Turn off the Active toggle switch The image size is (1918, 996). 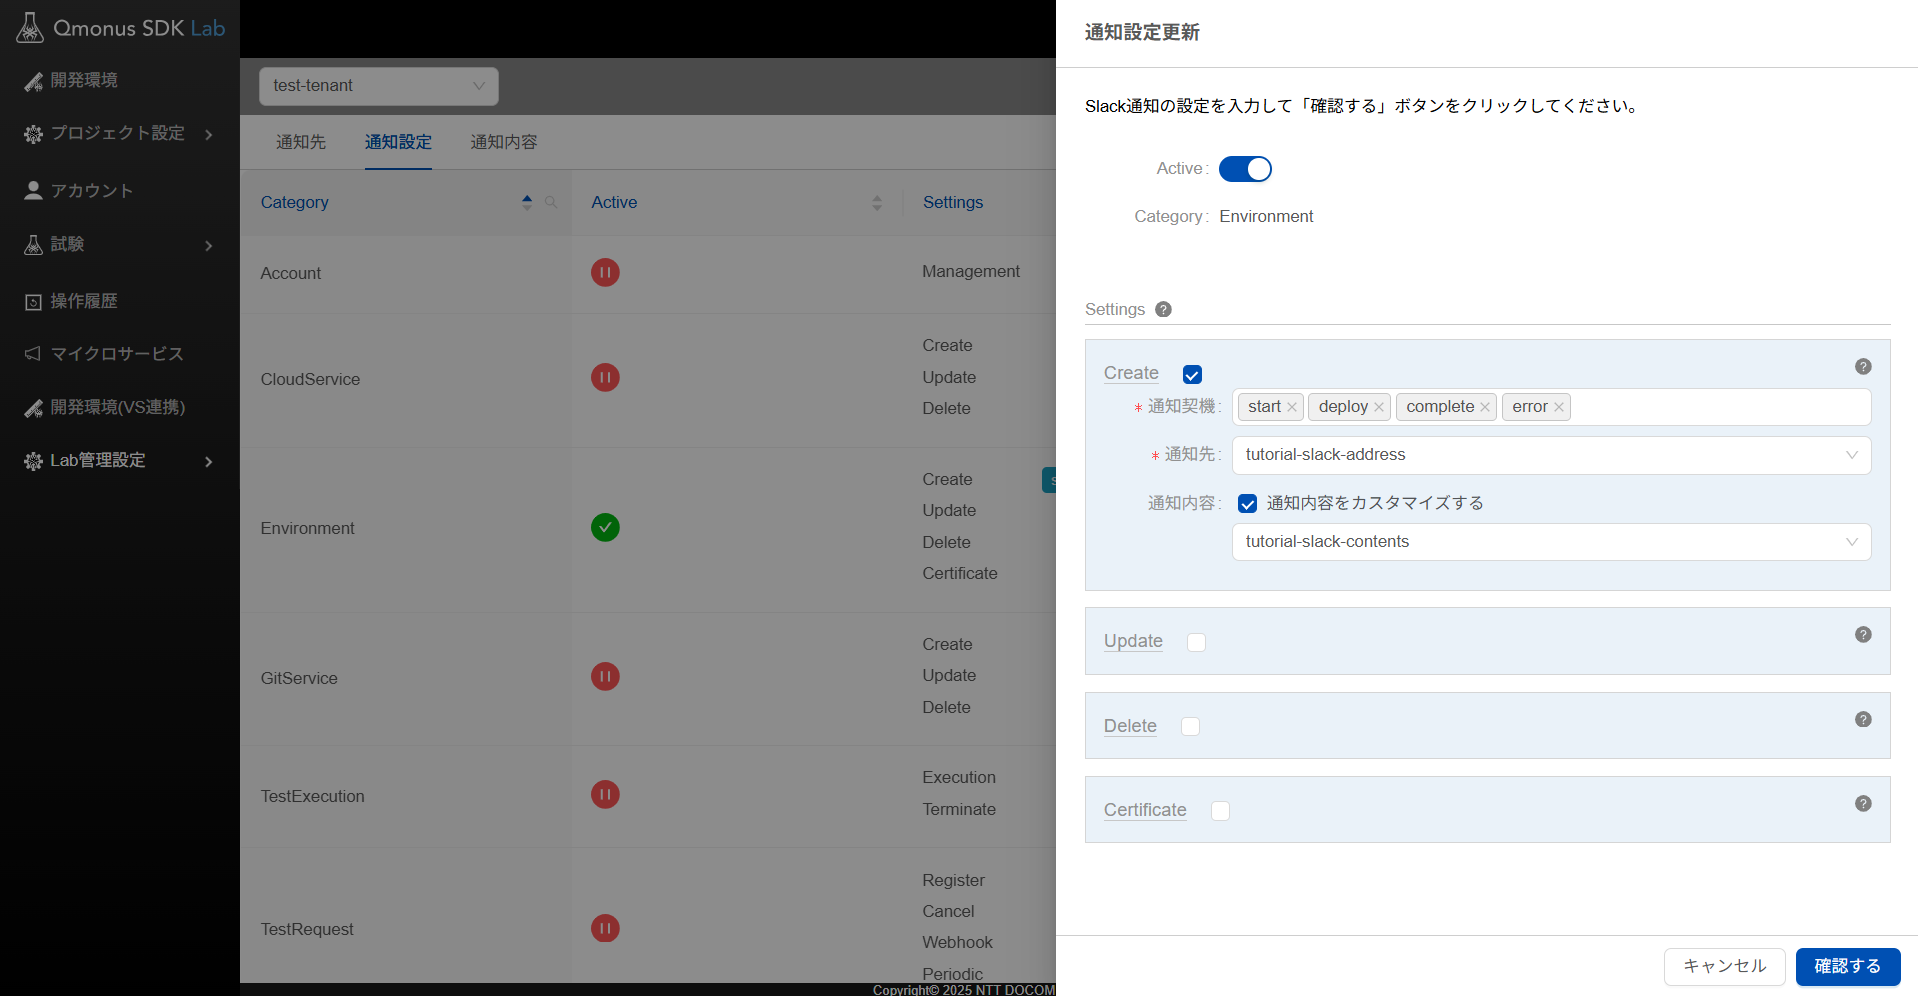[1244, 169]
